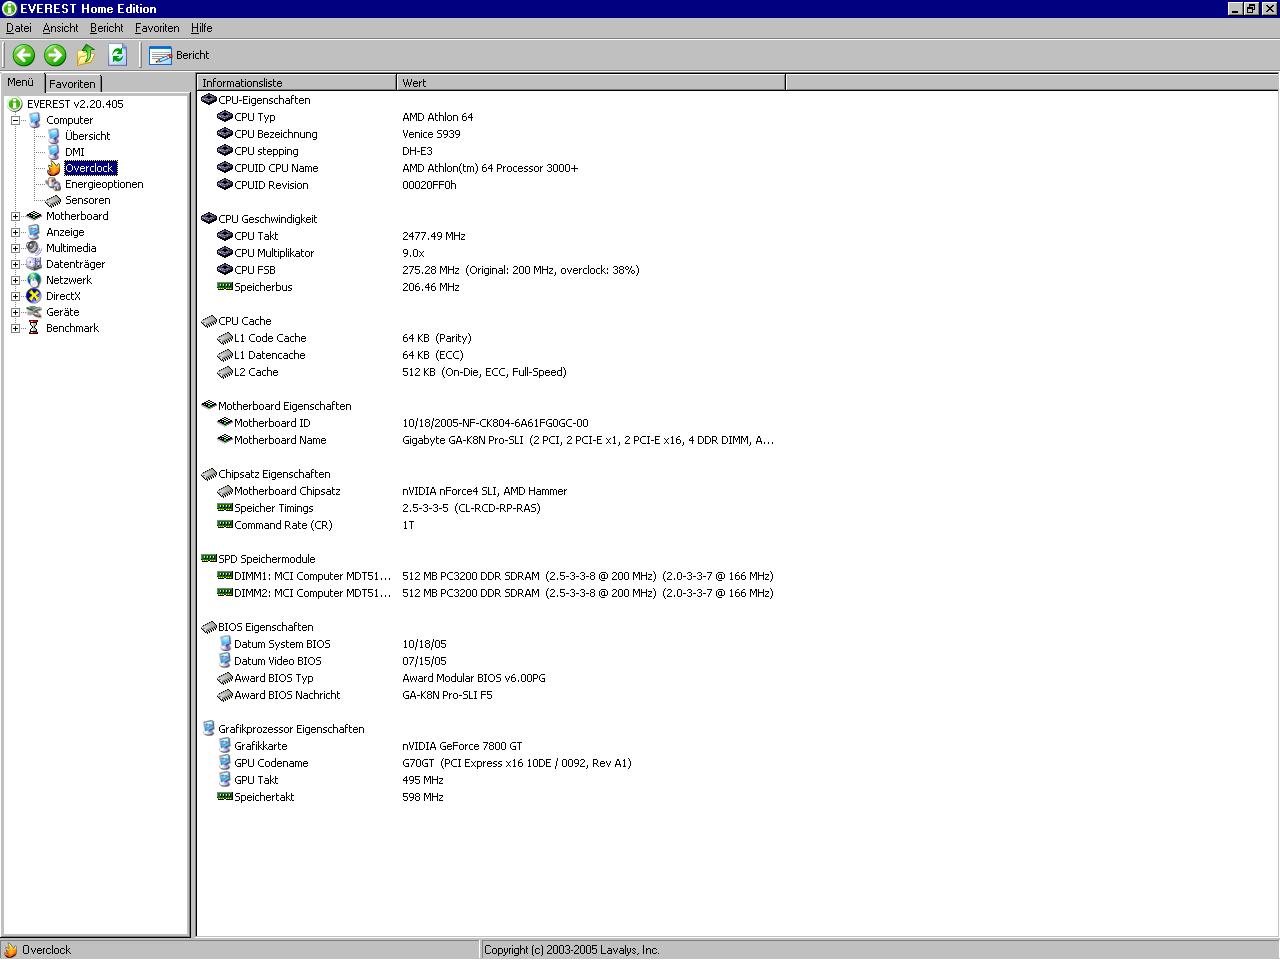Click the Datenträger drive icon in tree
The image size is (1280, 960).
pyautogui.click(x=34, y=264)
